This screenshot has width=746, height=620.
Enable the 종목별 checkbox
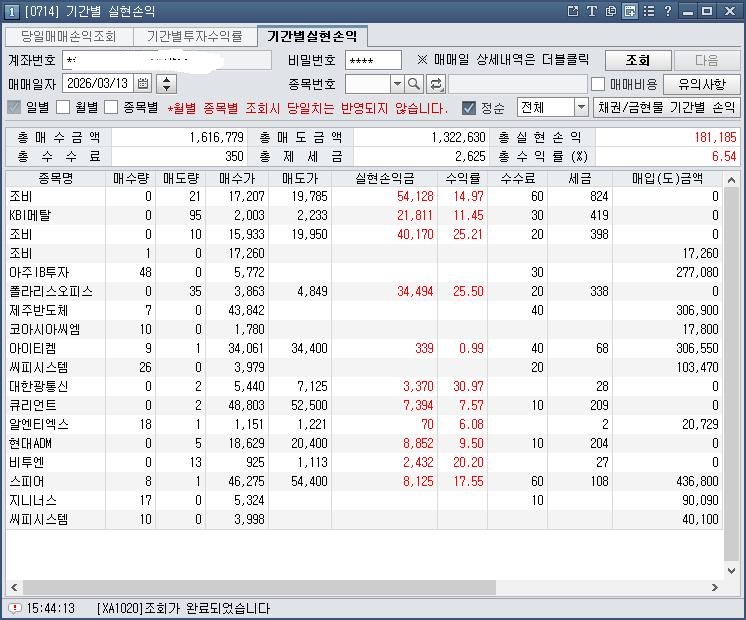(x=111, y=107)
